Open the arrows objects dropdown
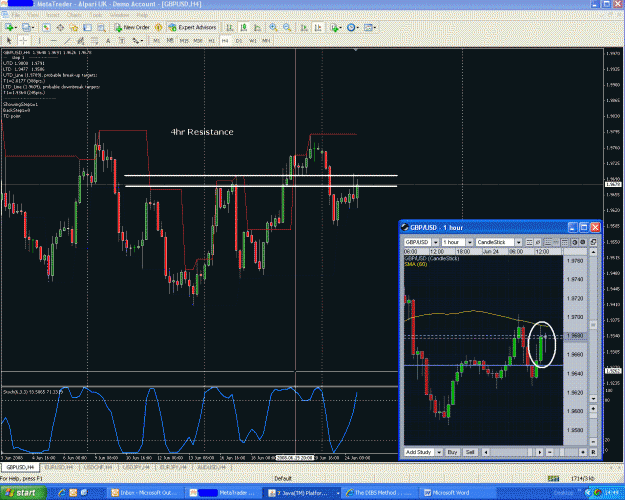The height and width of the screenshot is (500, 625). (x=138, y=40)
